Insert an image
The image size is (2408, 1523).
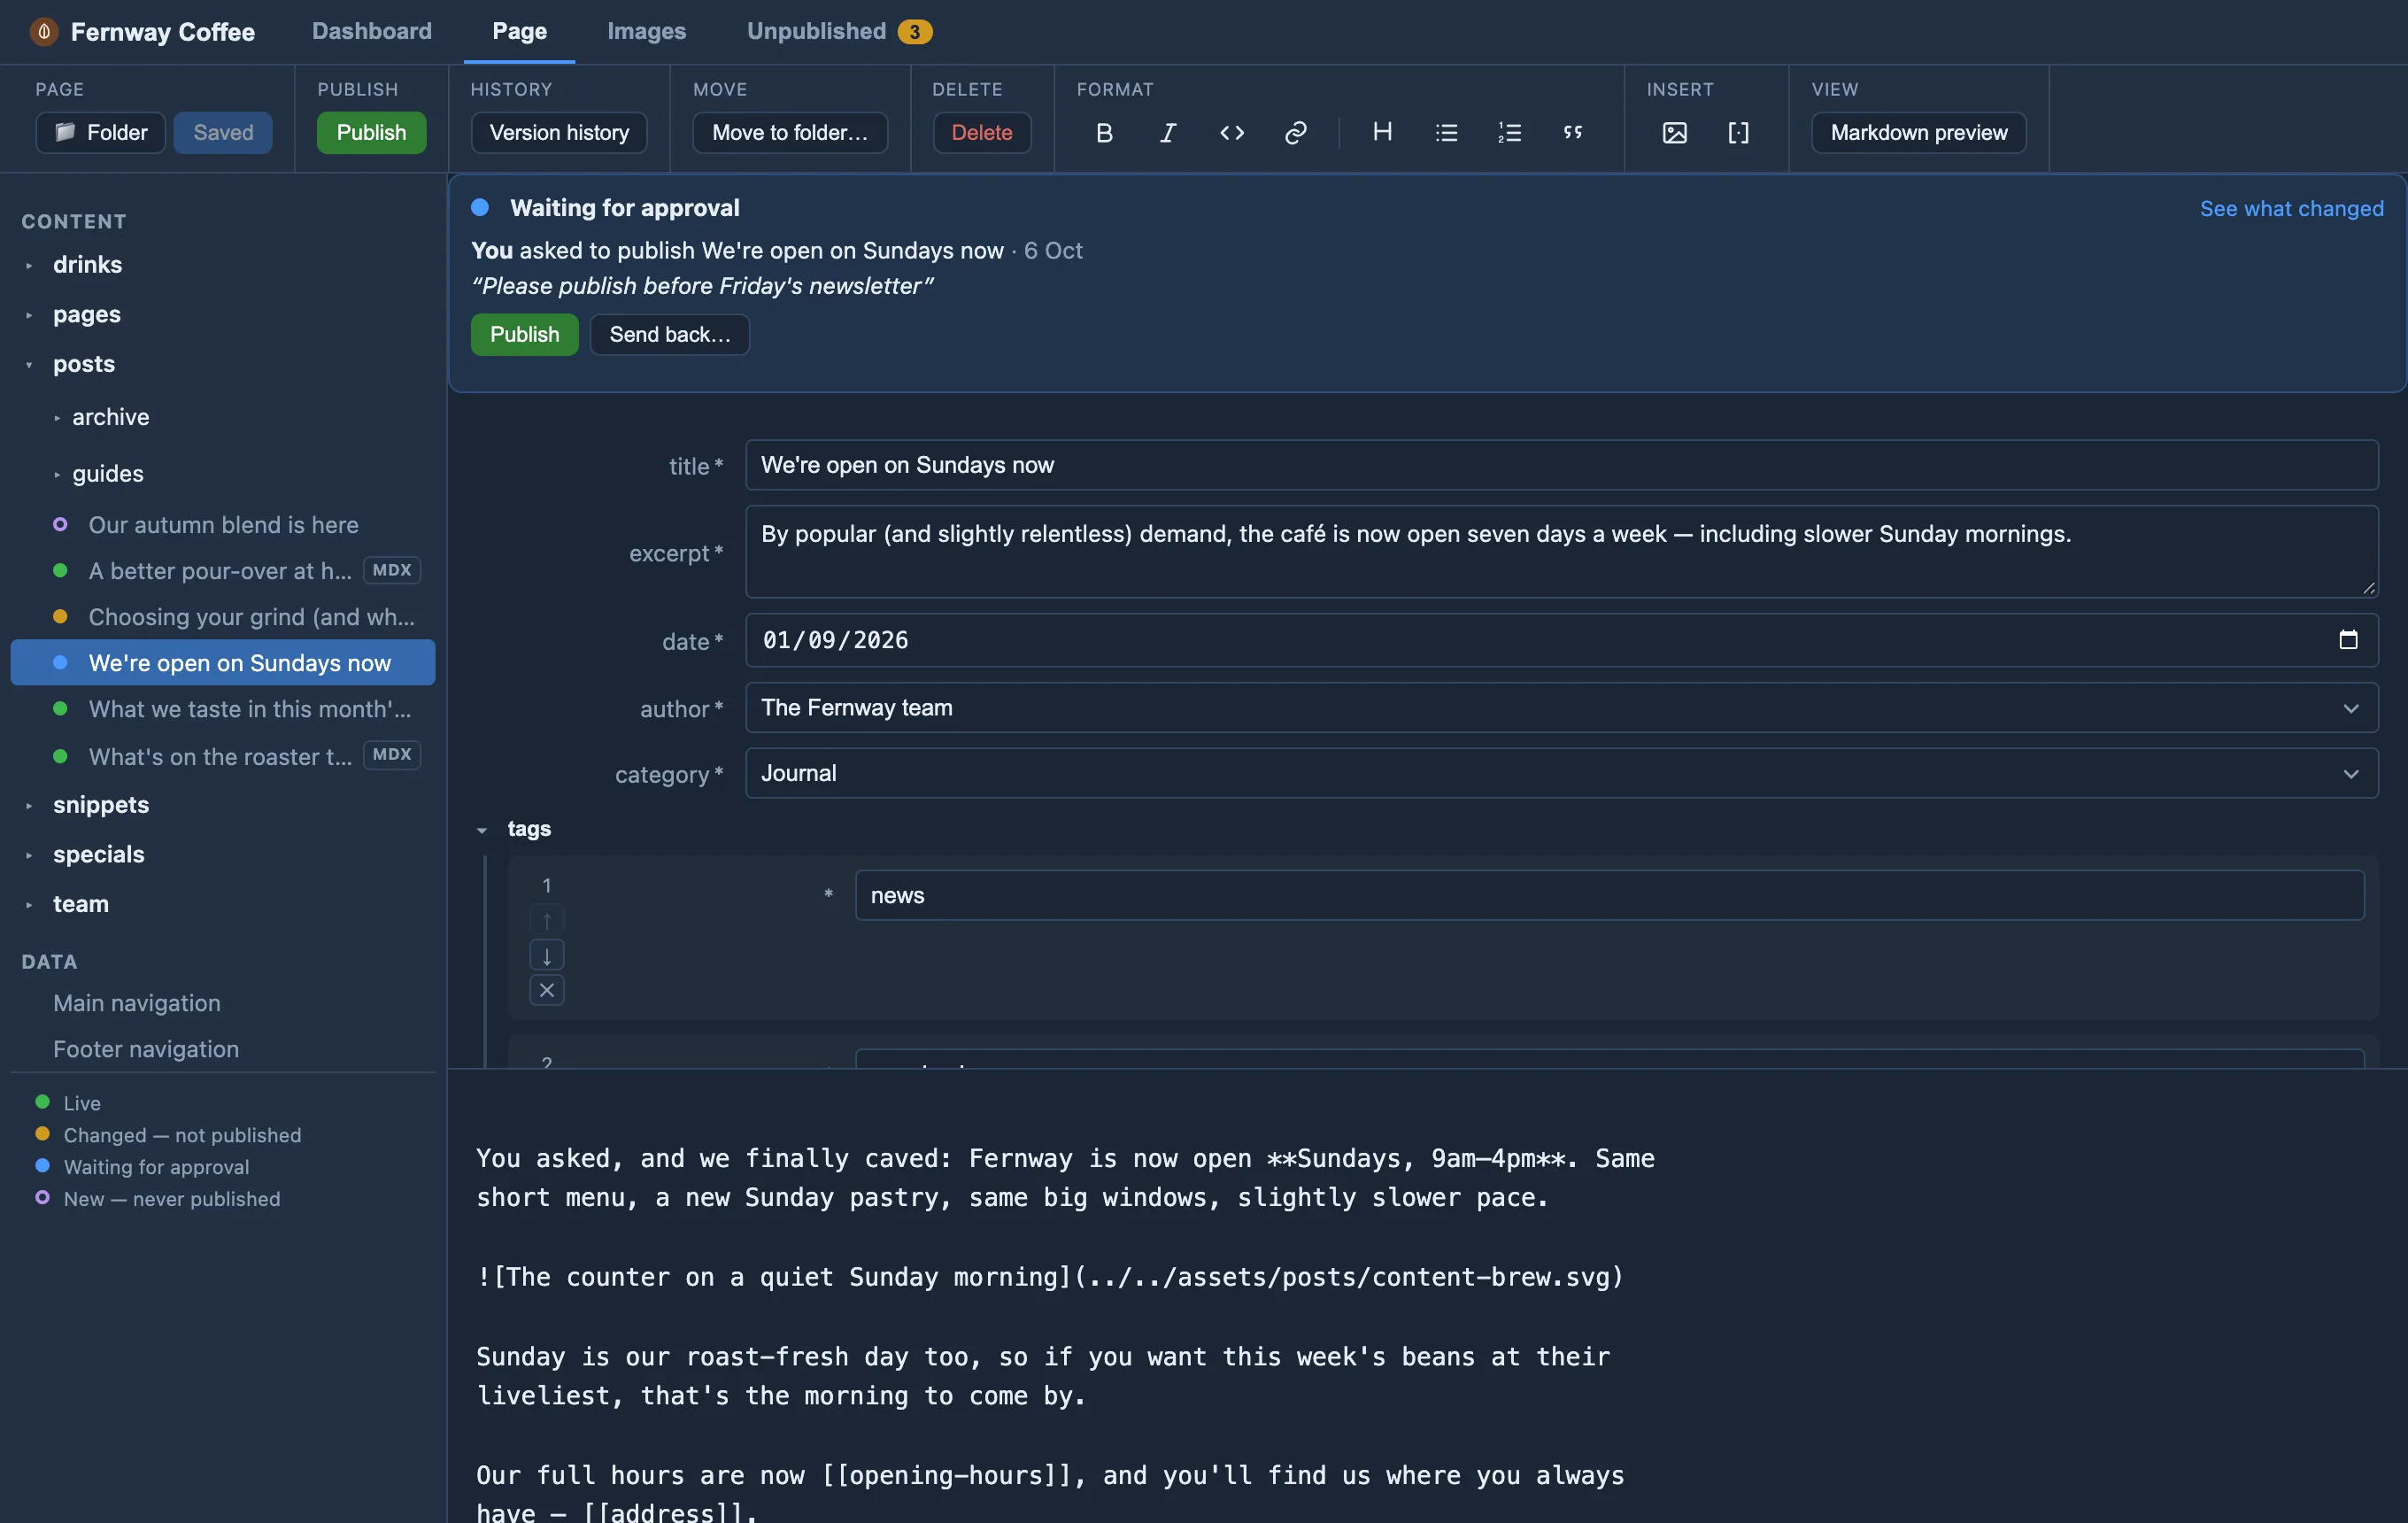pos(1674,133)
